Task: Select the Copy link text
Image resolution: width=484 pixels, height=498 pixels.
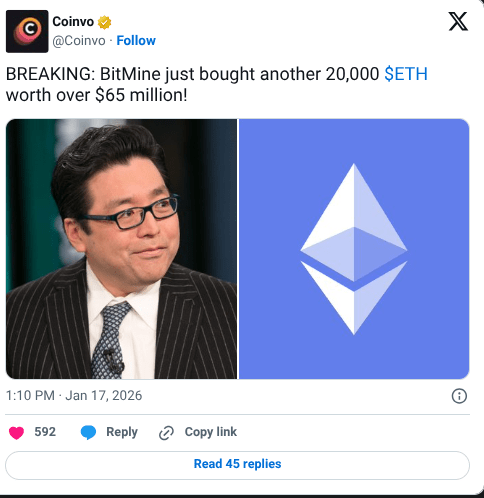Action: click(211, 432)
